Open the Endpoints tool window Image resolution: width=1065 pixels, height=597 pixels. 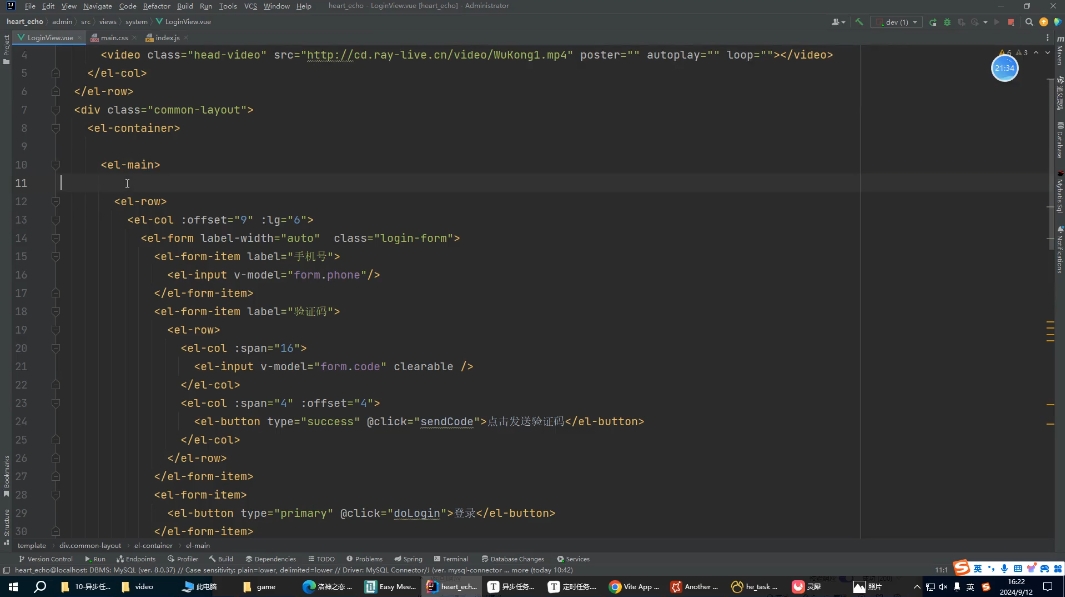tap(136, 559)
